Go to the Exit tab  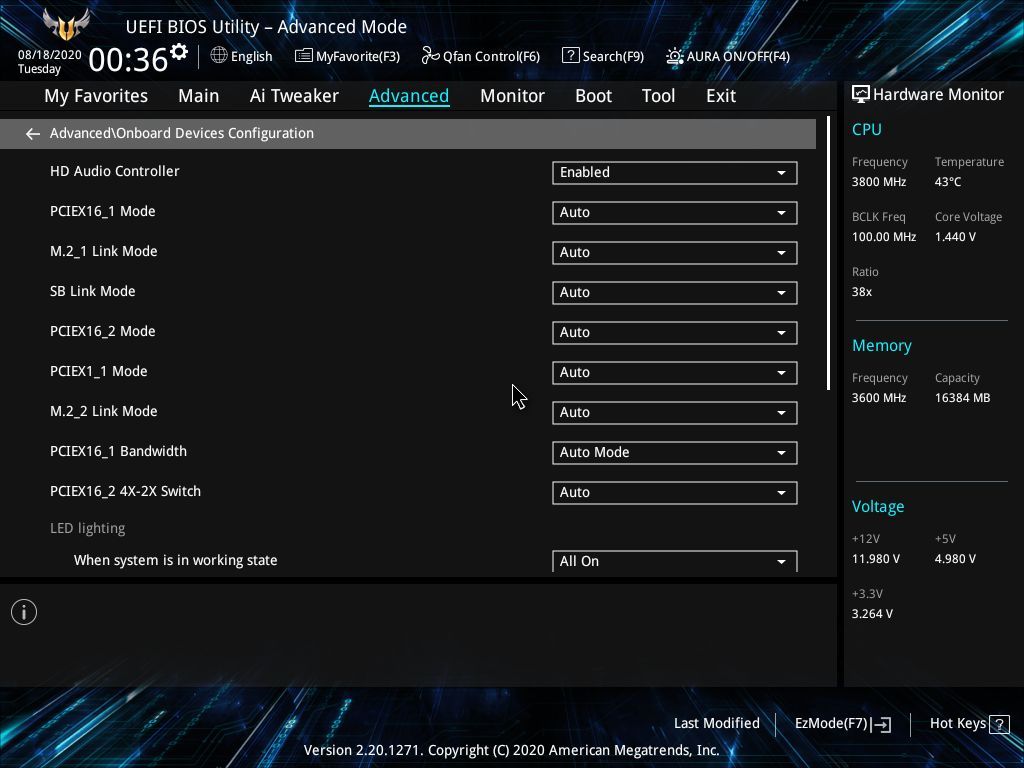click(x=721, y=96)
